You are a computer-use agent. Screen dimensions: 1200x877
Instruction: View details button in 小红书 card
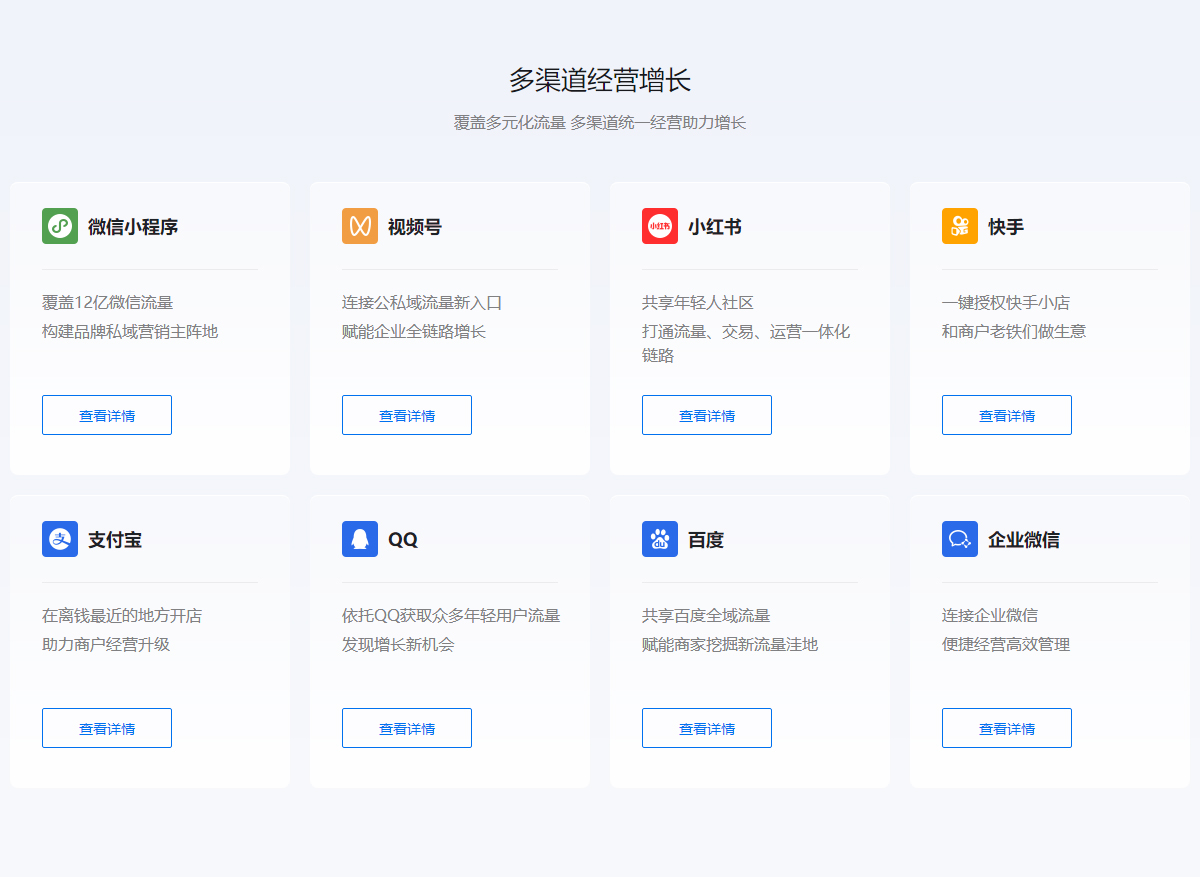[x=707, y=415]
